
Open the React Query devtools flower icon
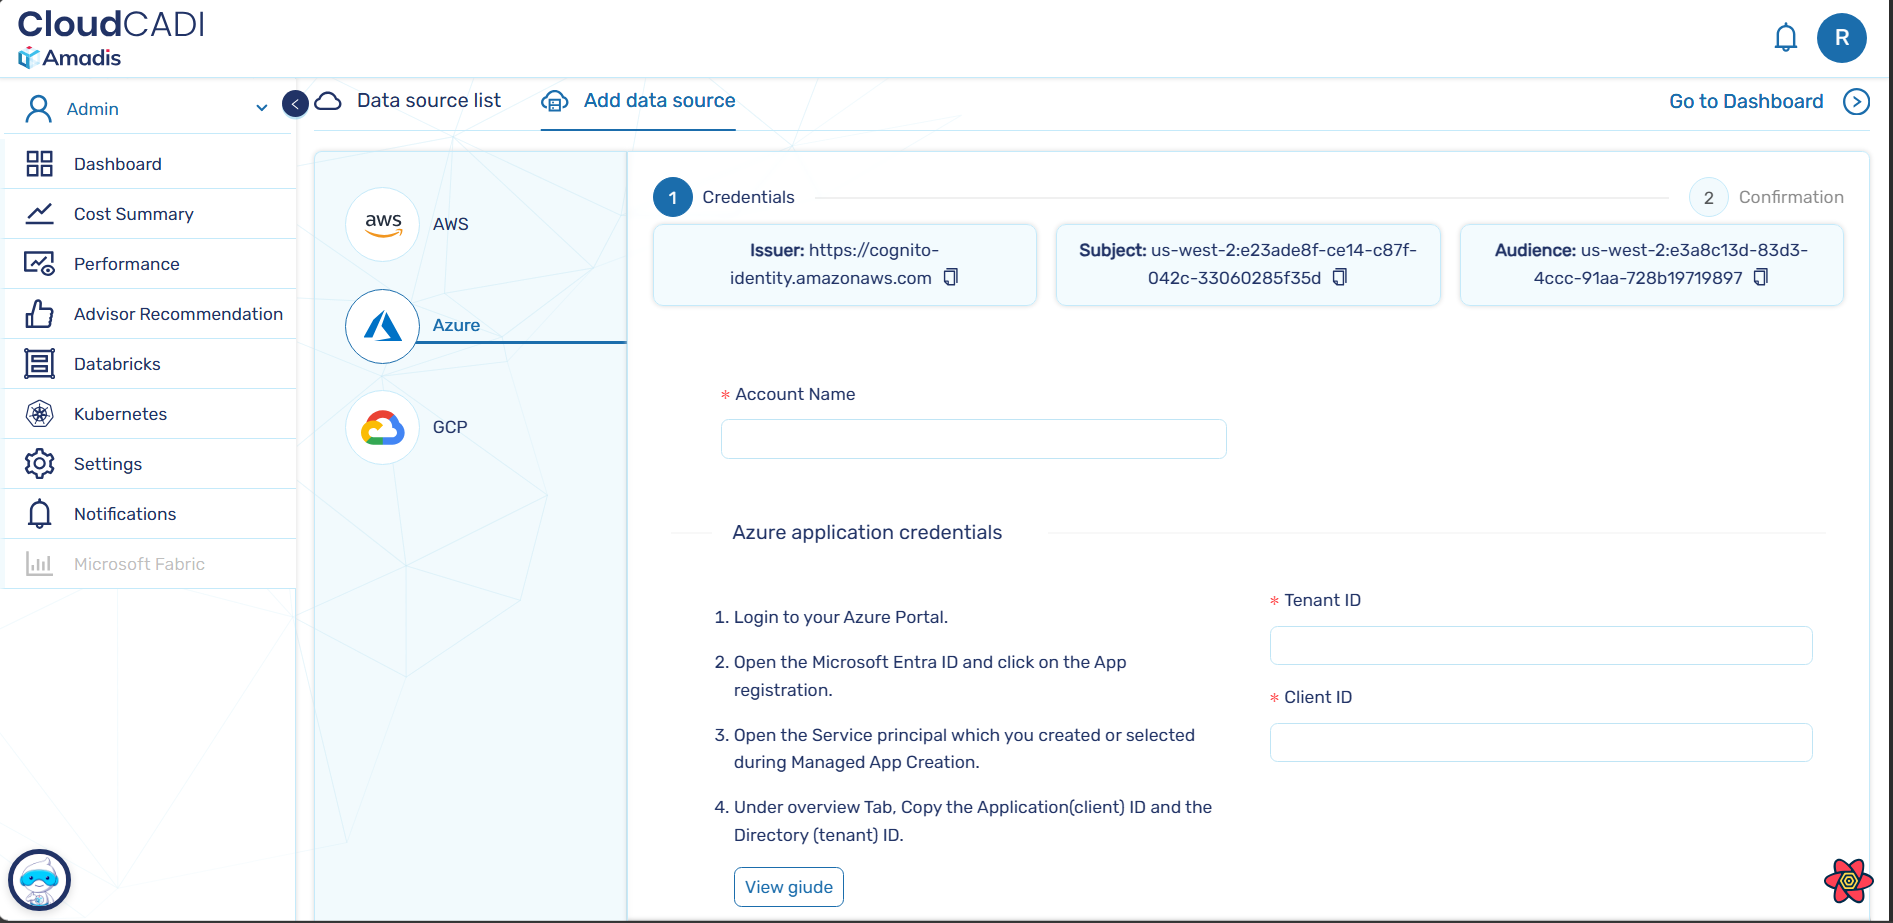[1848, 881]
